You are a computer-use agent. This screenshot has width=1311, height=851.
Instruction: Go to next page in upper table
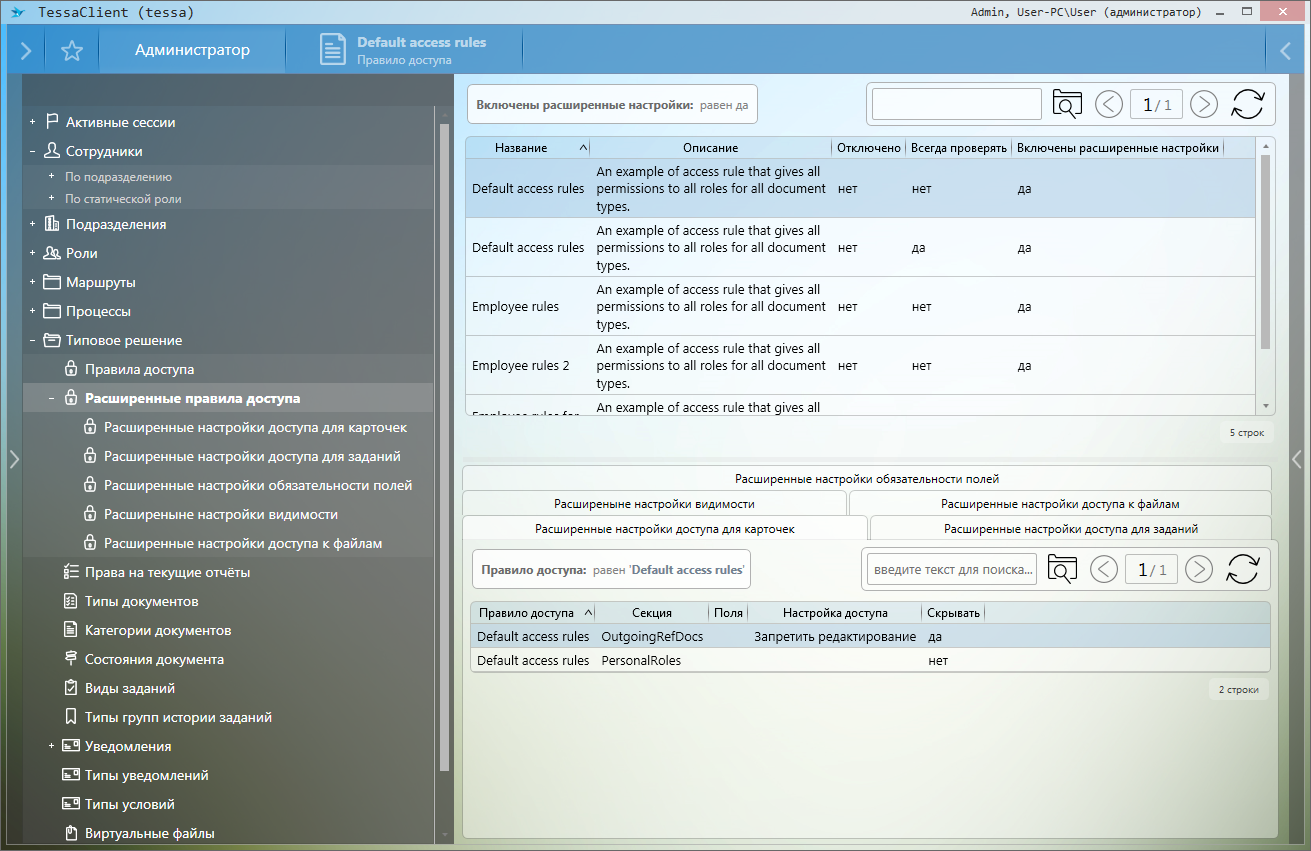[1204, 104]
